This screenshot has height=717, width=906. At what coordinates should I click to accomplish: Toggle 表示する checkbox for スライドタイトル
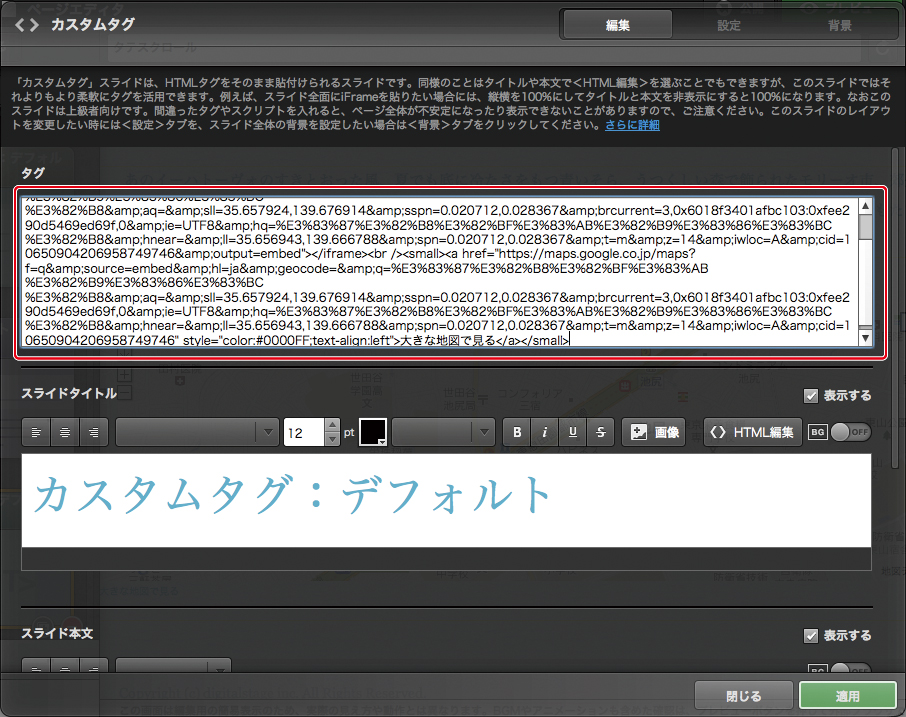pos(811,396)
